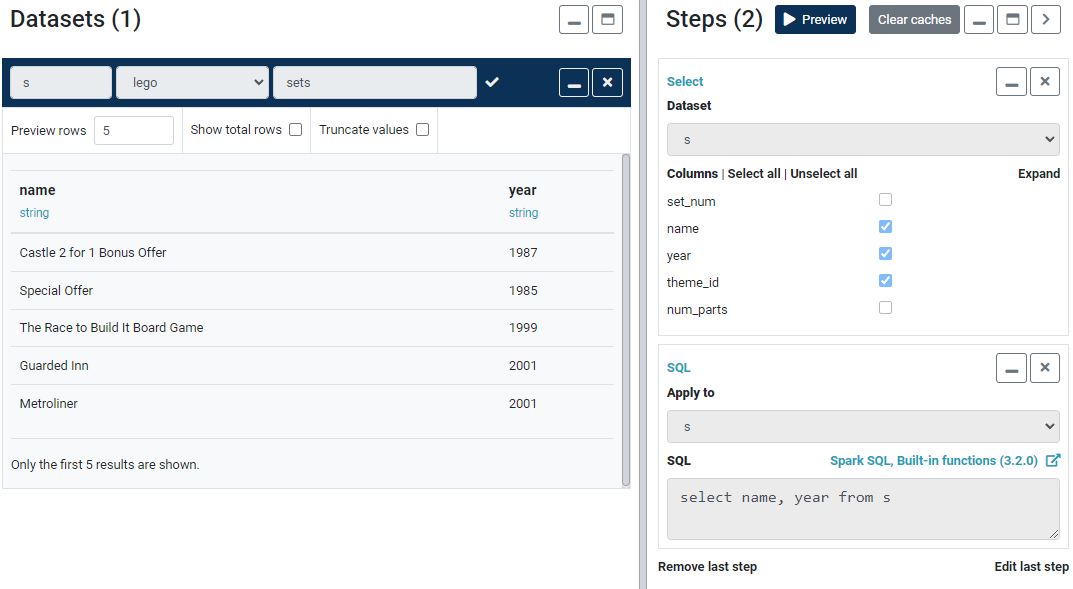The width and height of the screenshot is (1073, 589).
Task: Click the Clear caches button
Action: [x=914, y=19]
